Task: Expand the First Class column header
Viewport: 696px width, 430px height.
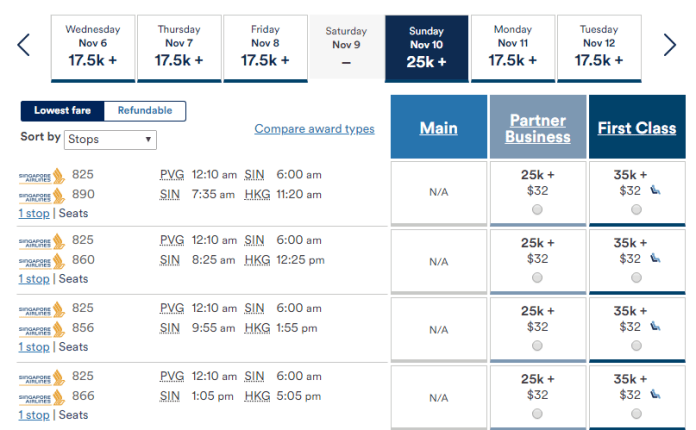Action: [636, 128]
